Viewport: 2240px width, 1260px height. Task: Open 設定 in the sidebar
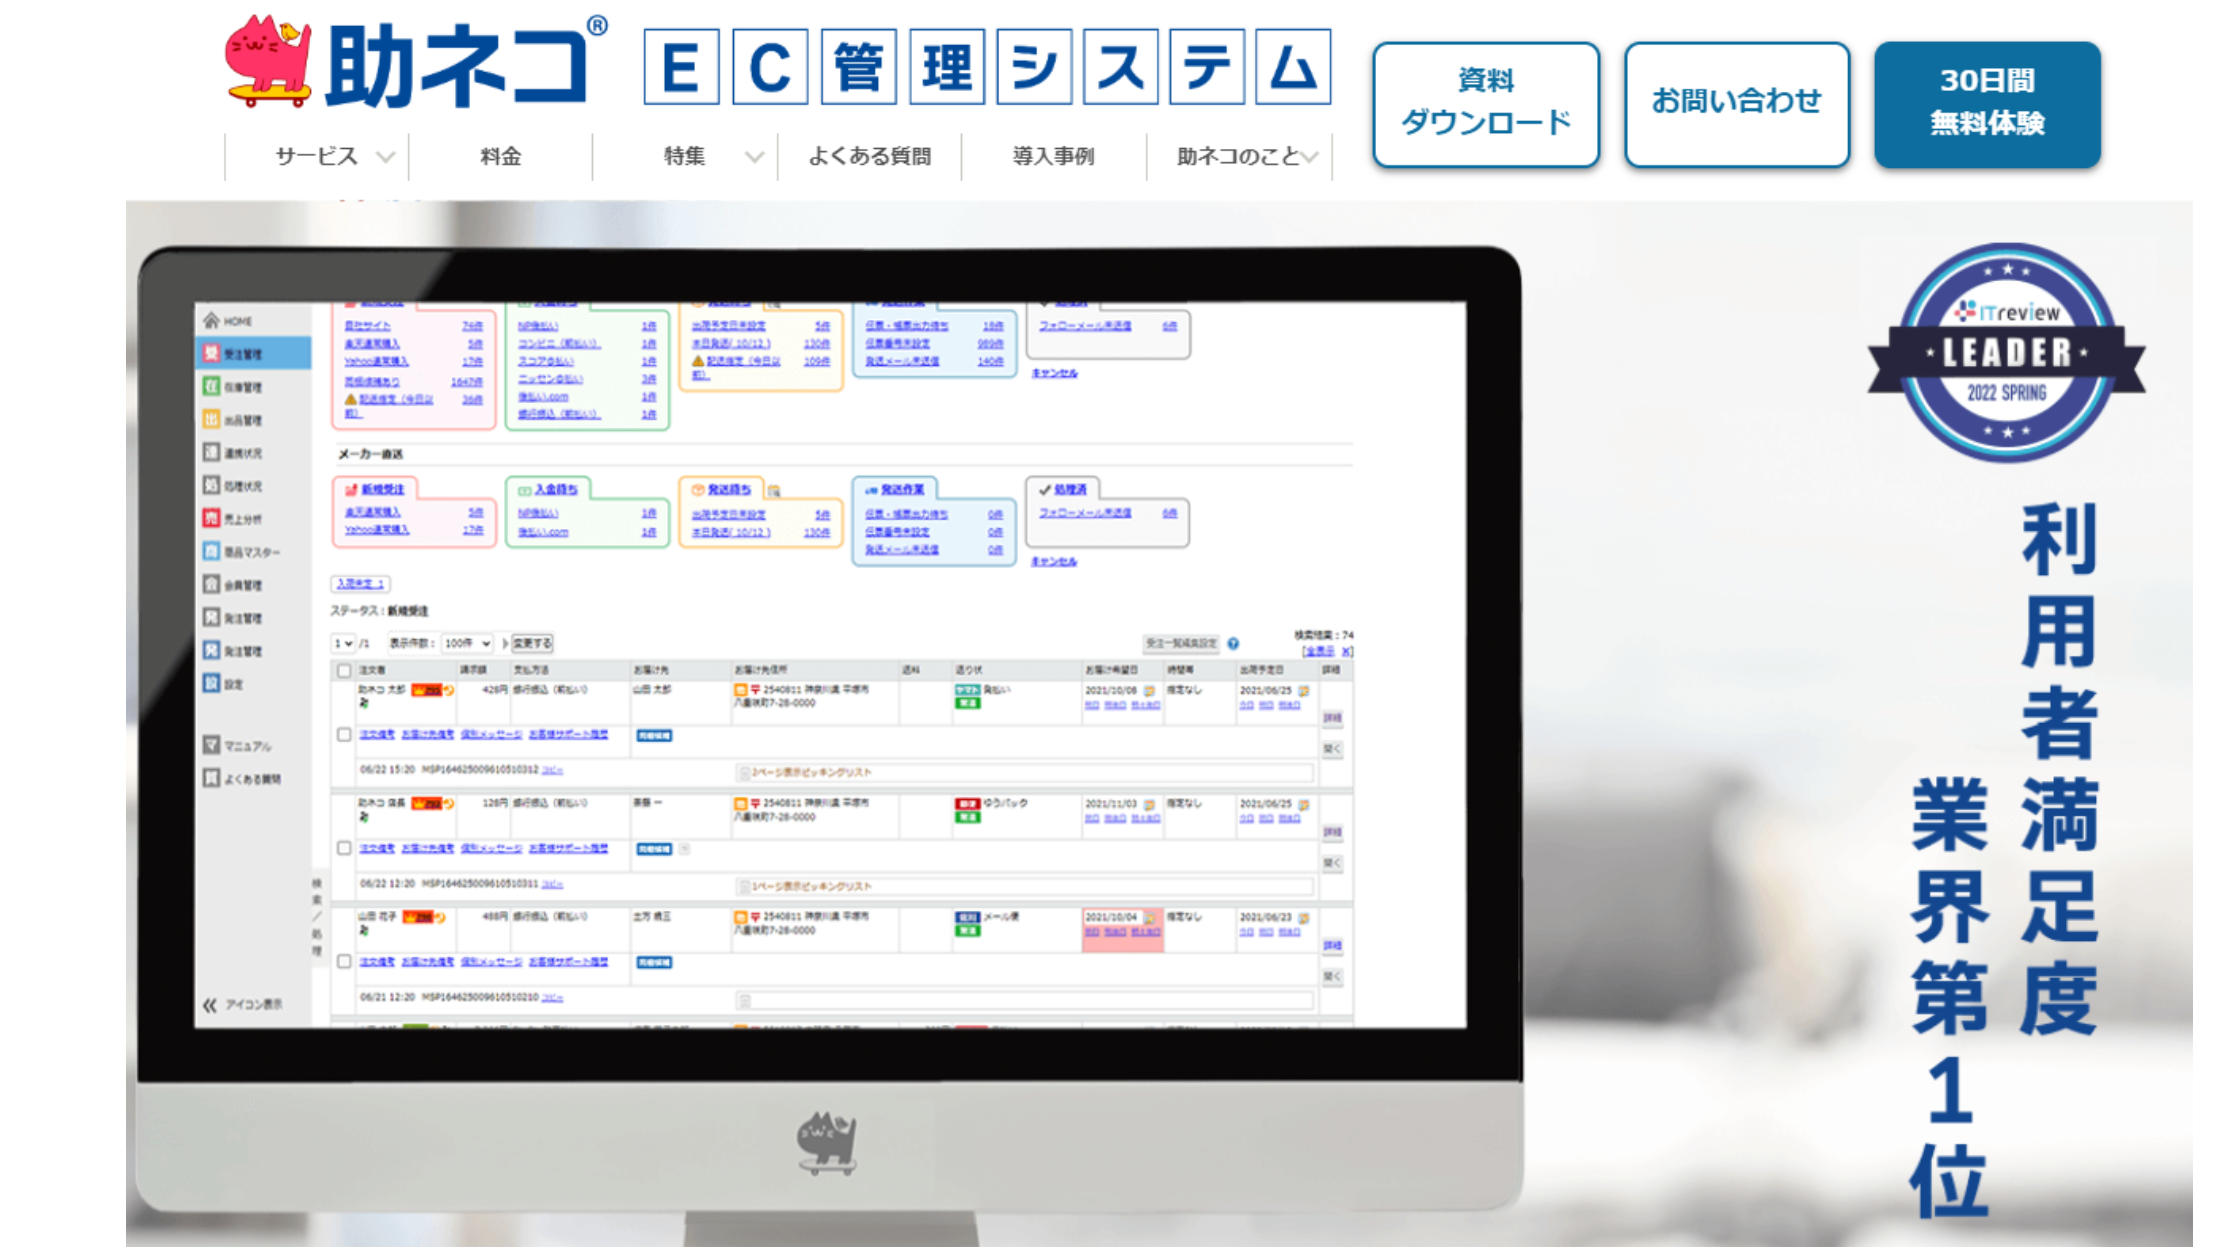(224, 684)
